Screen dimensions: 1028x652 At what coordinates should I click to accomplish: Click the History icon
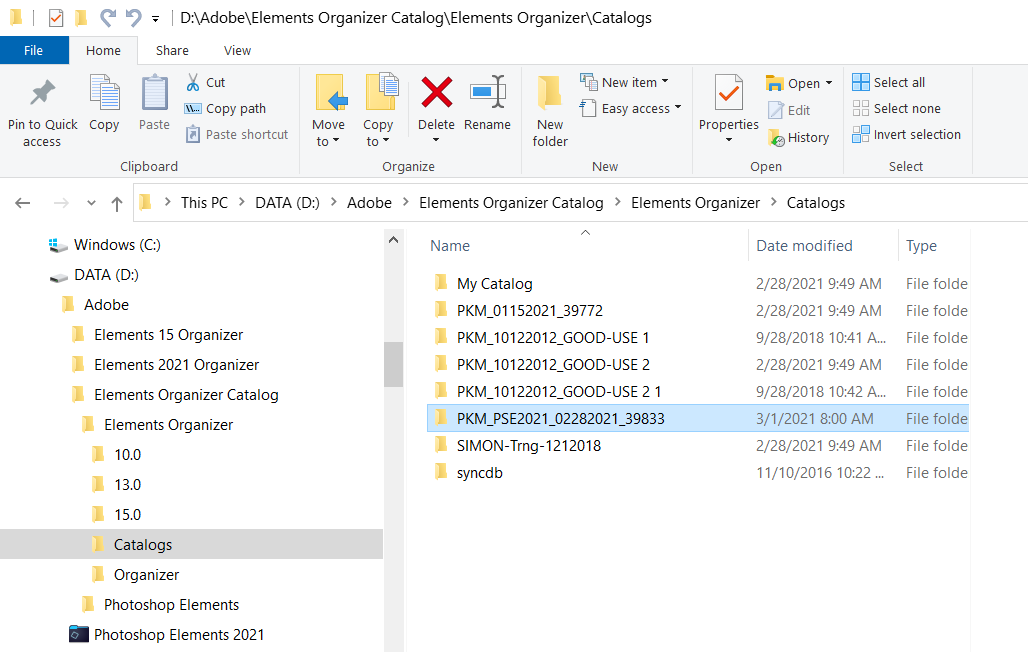[776, 138]
